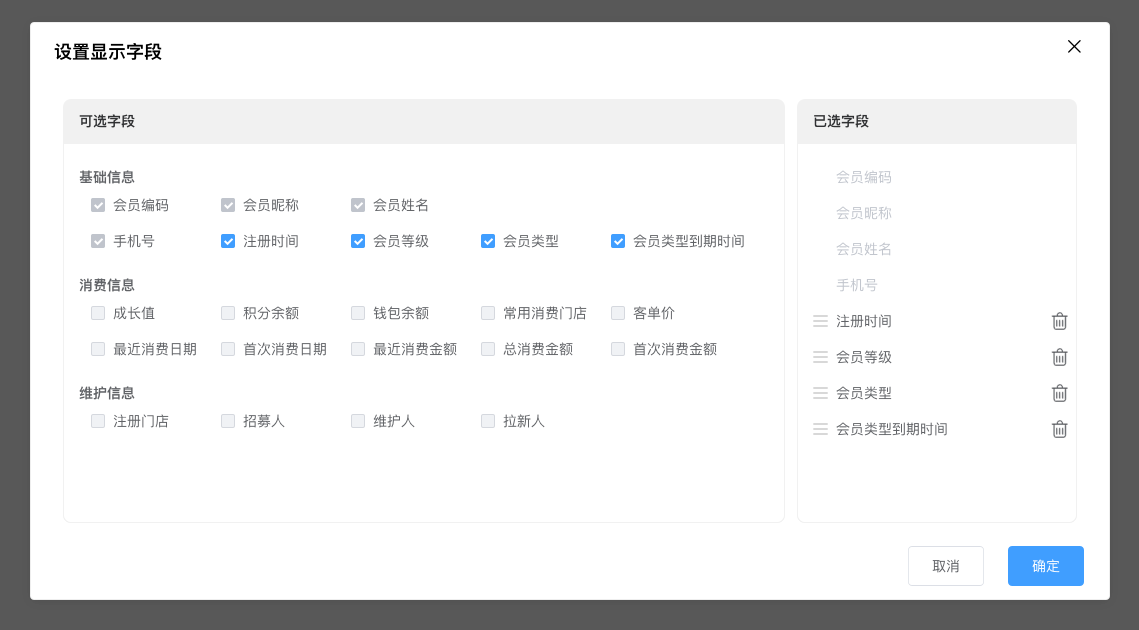Click drag handle icon for 注册时间

tap(820, 321)
